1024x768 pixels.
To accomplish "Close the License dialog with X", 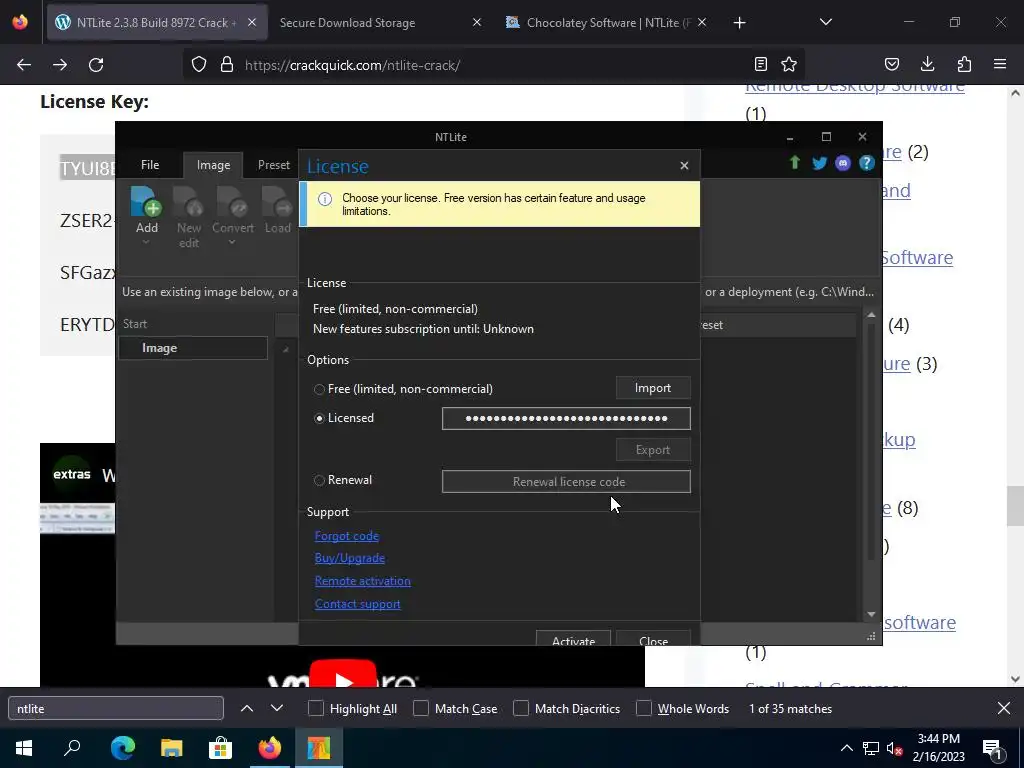I will [684, 166].
